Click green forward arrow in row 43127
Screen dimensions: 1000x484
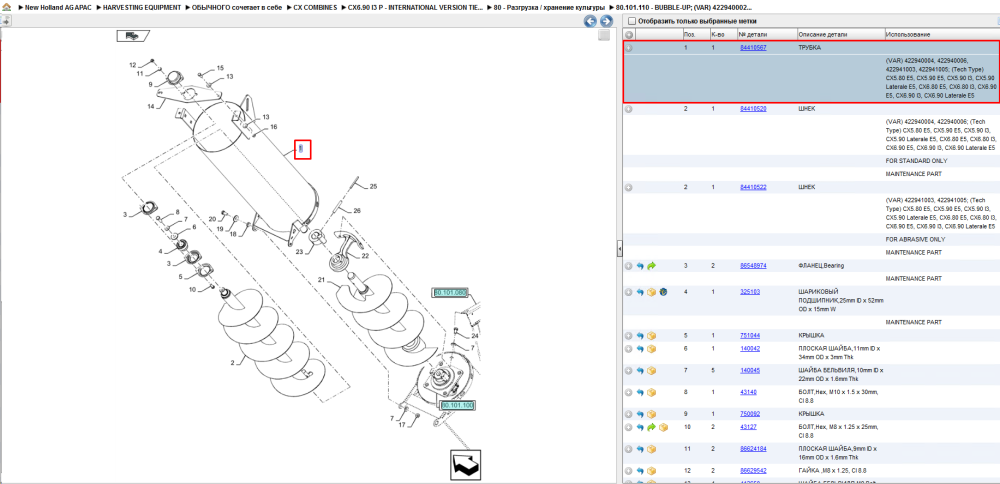pos(651,427)
